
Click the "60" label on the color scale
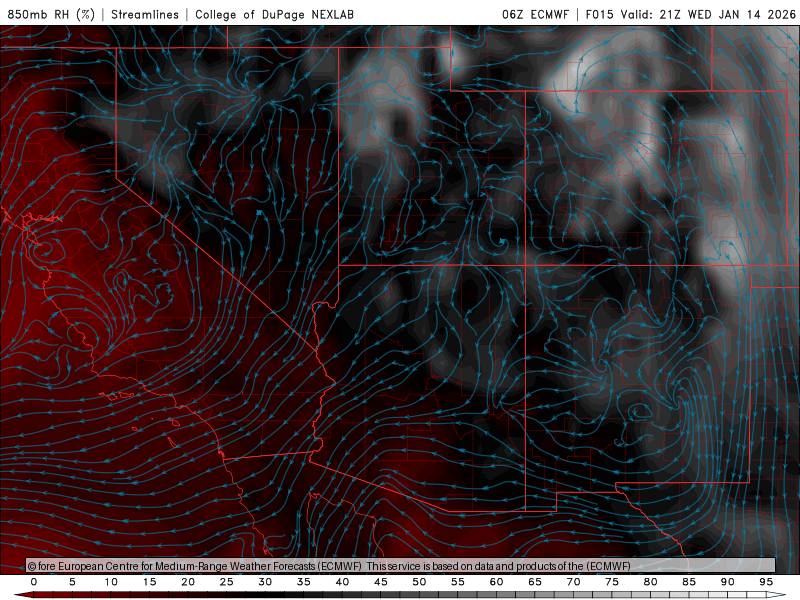pos(496,582)
